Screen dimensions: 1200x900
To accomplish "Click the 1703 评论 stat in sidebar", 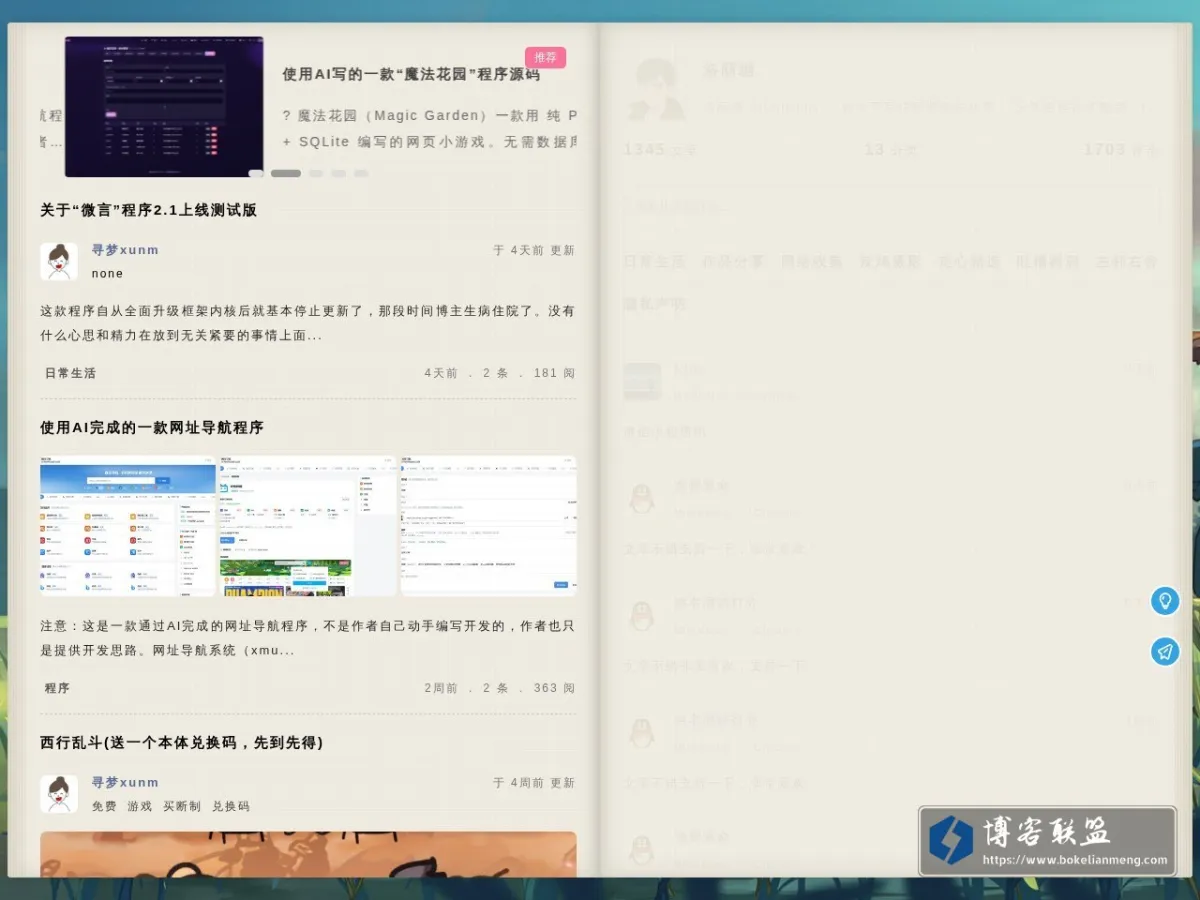I will pyautogui.click(x=1121, y=150).
